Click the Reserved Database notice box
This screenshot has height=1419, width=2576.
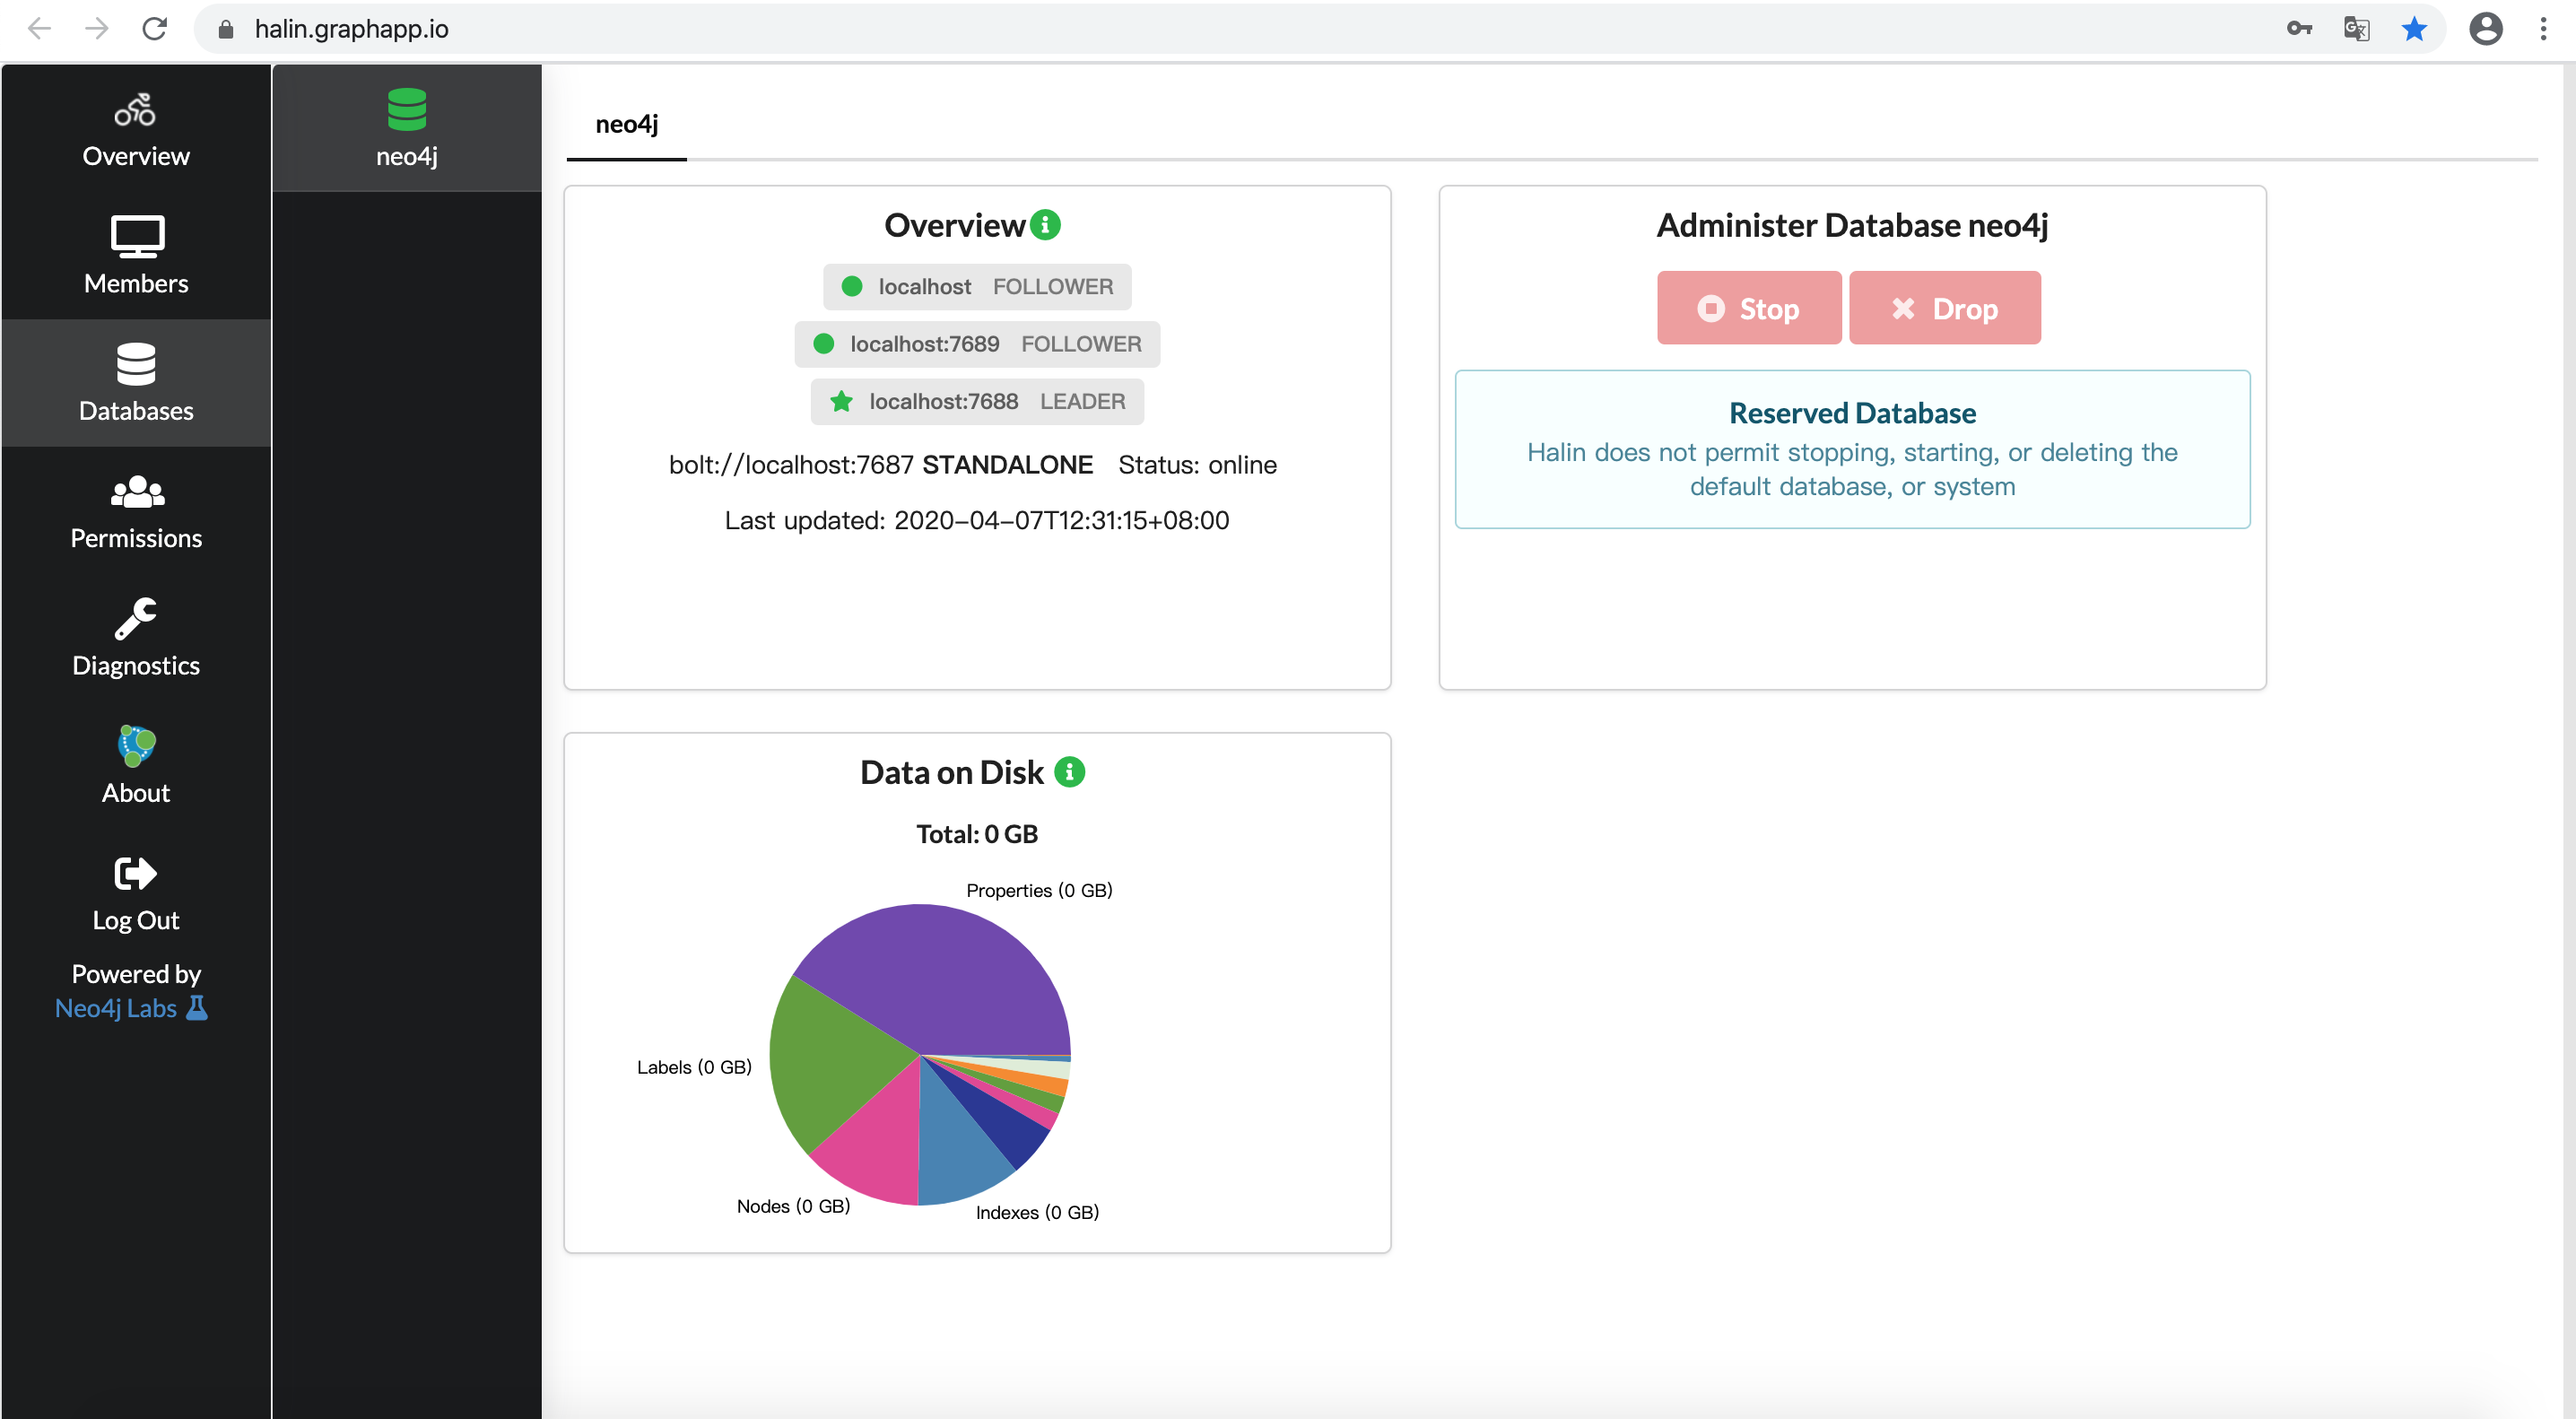tap(1852, 449)
